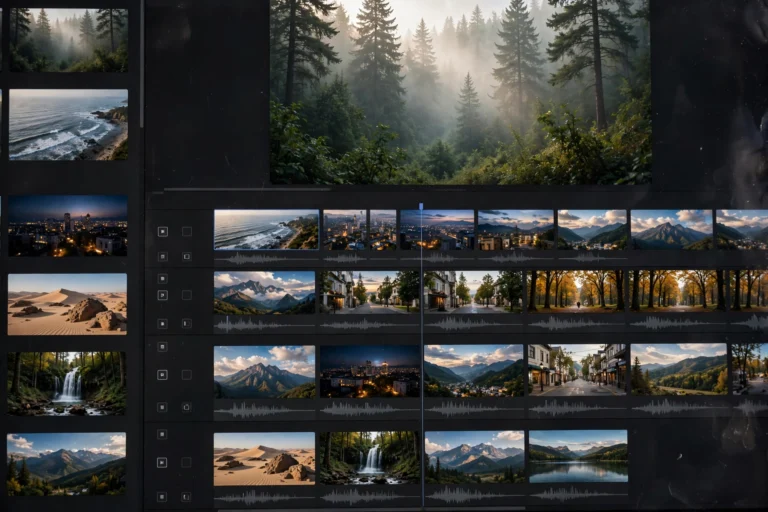
Task: Tick the empty checkbox on second track
Action: tap(187, 295)
